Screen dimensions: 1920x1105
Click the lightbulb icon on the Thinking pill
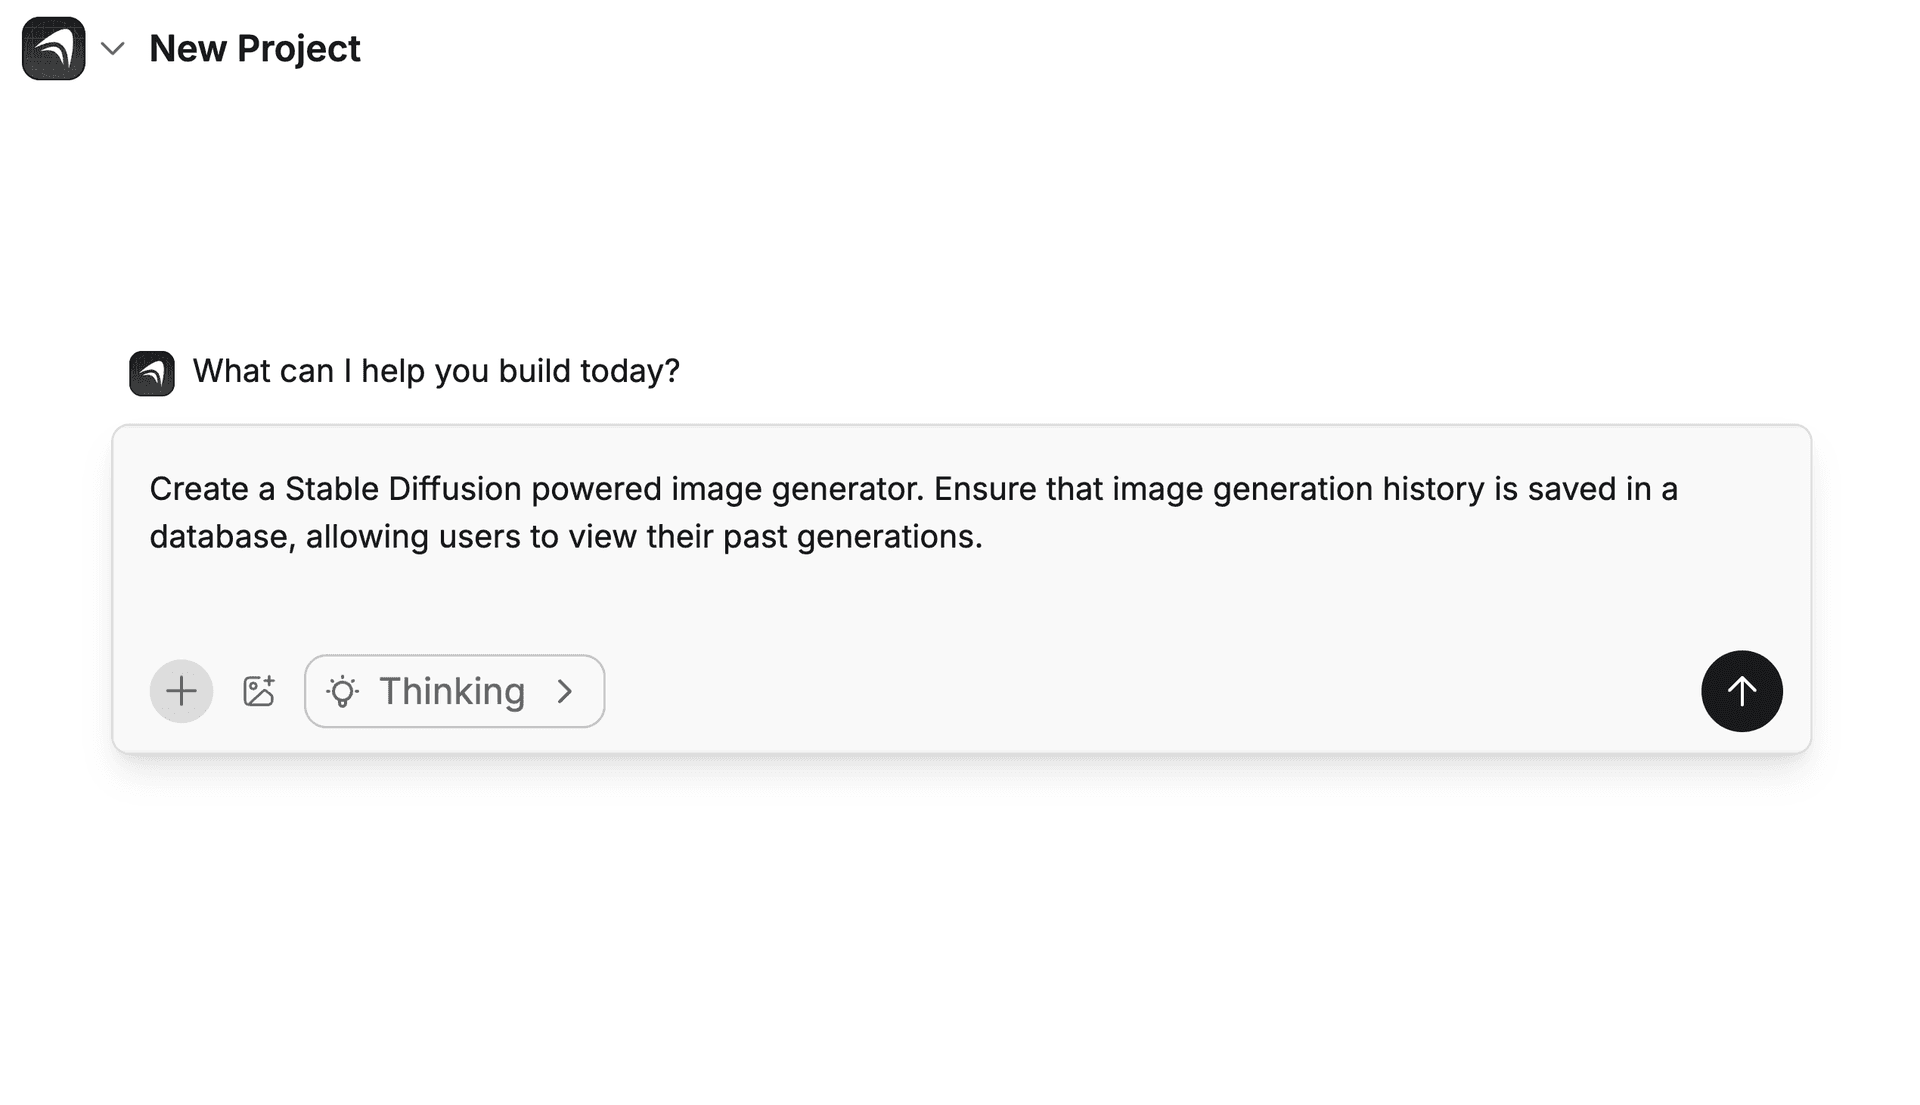pyautogui.click(x=343, y=690)
